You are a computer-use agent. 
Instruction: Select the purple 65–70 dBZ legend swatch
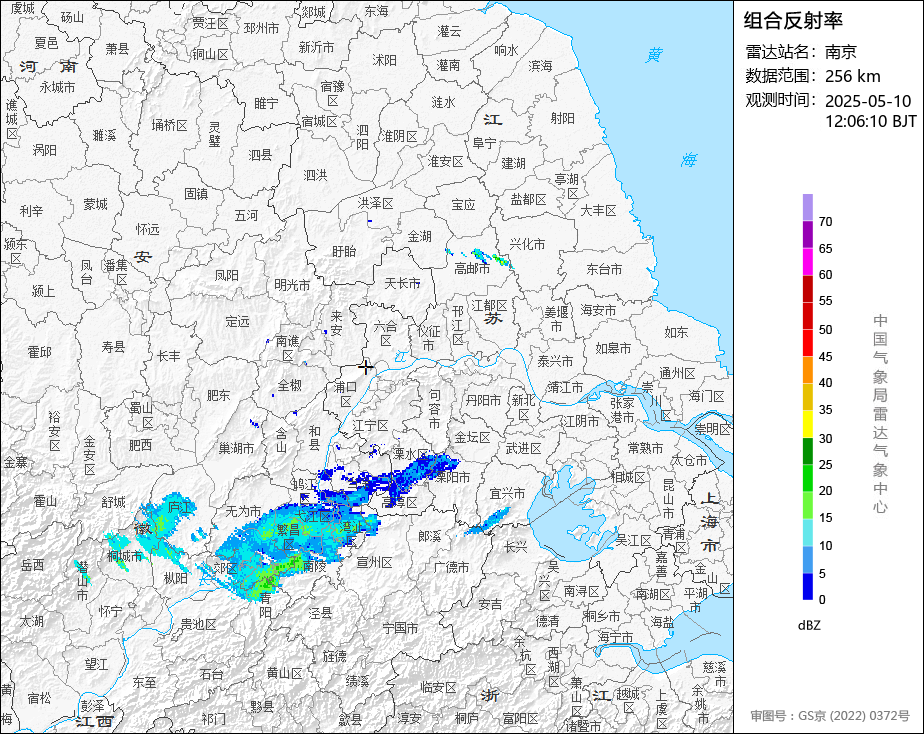pos(807,234)
